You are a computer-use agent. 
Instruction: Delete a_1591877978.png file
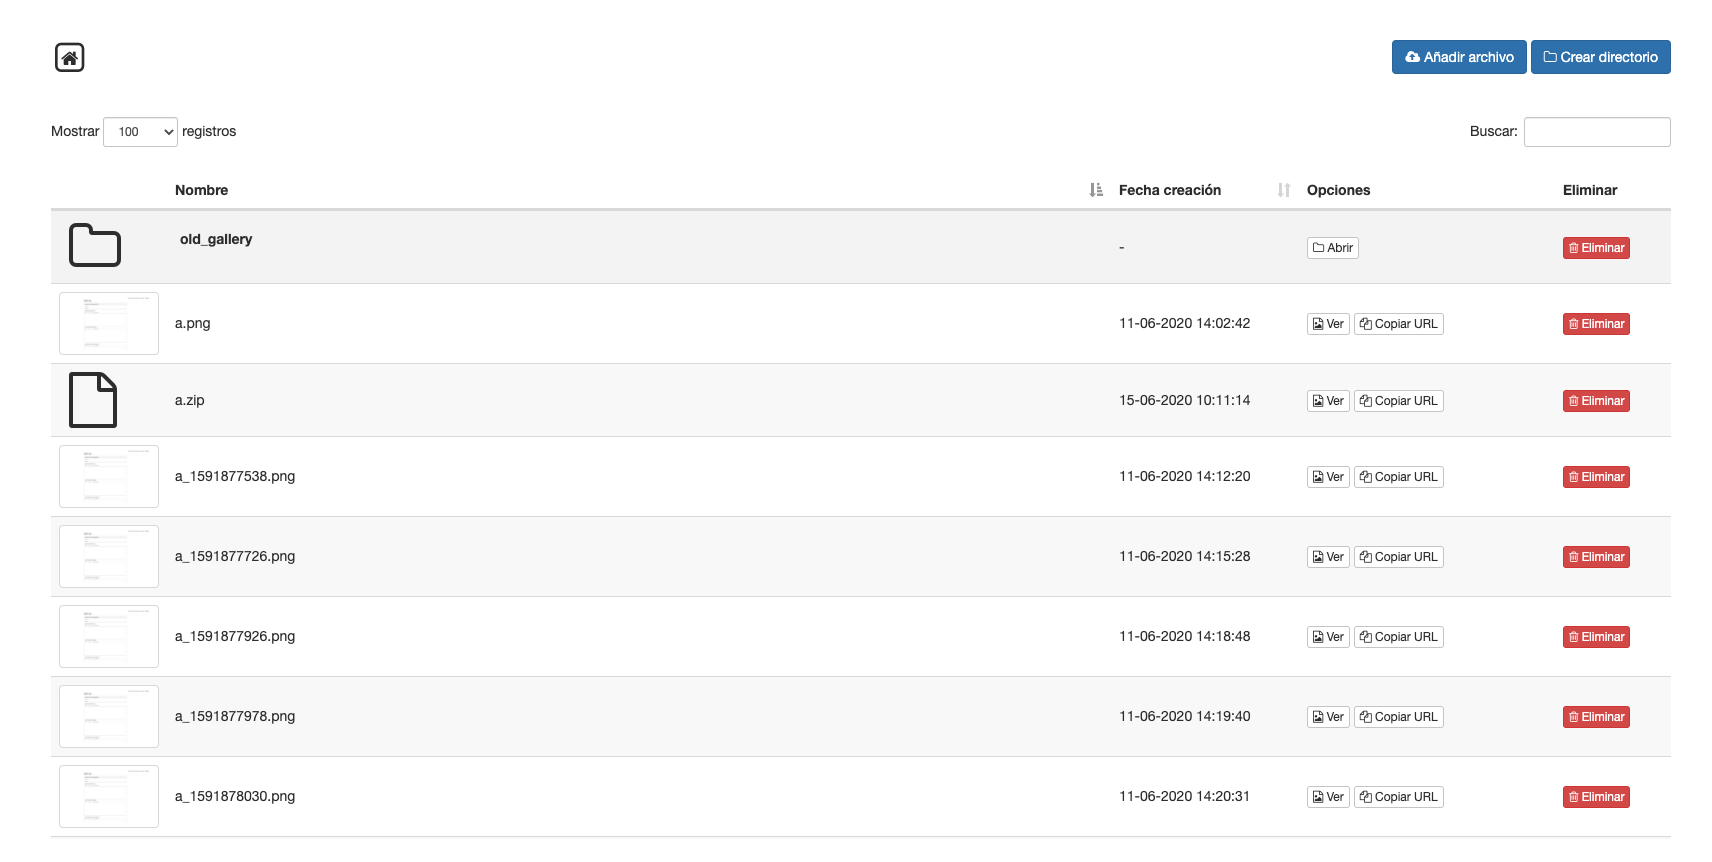tap(1596, 717)
